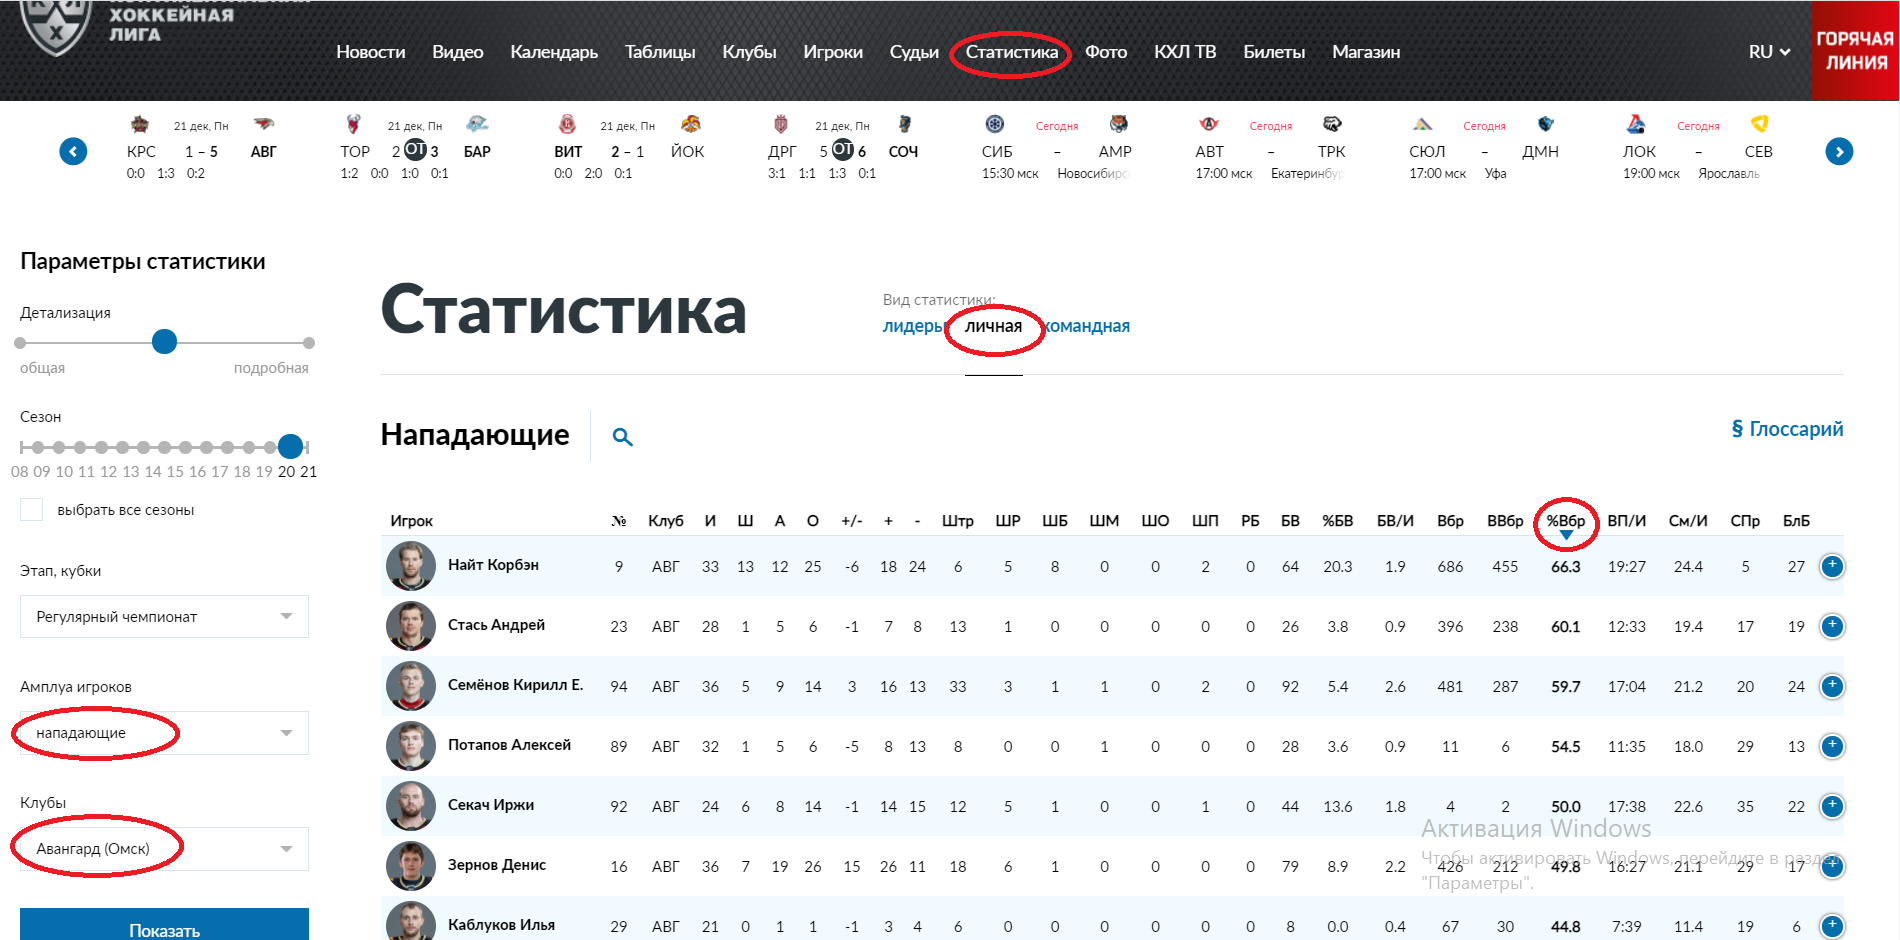
Task: Expand the Этап, кубки dropdown
Action: tap(164, 617)
